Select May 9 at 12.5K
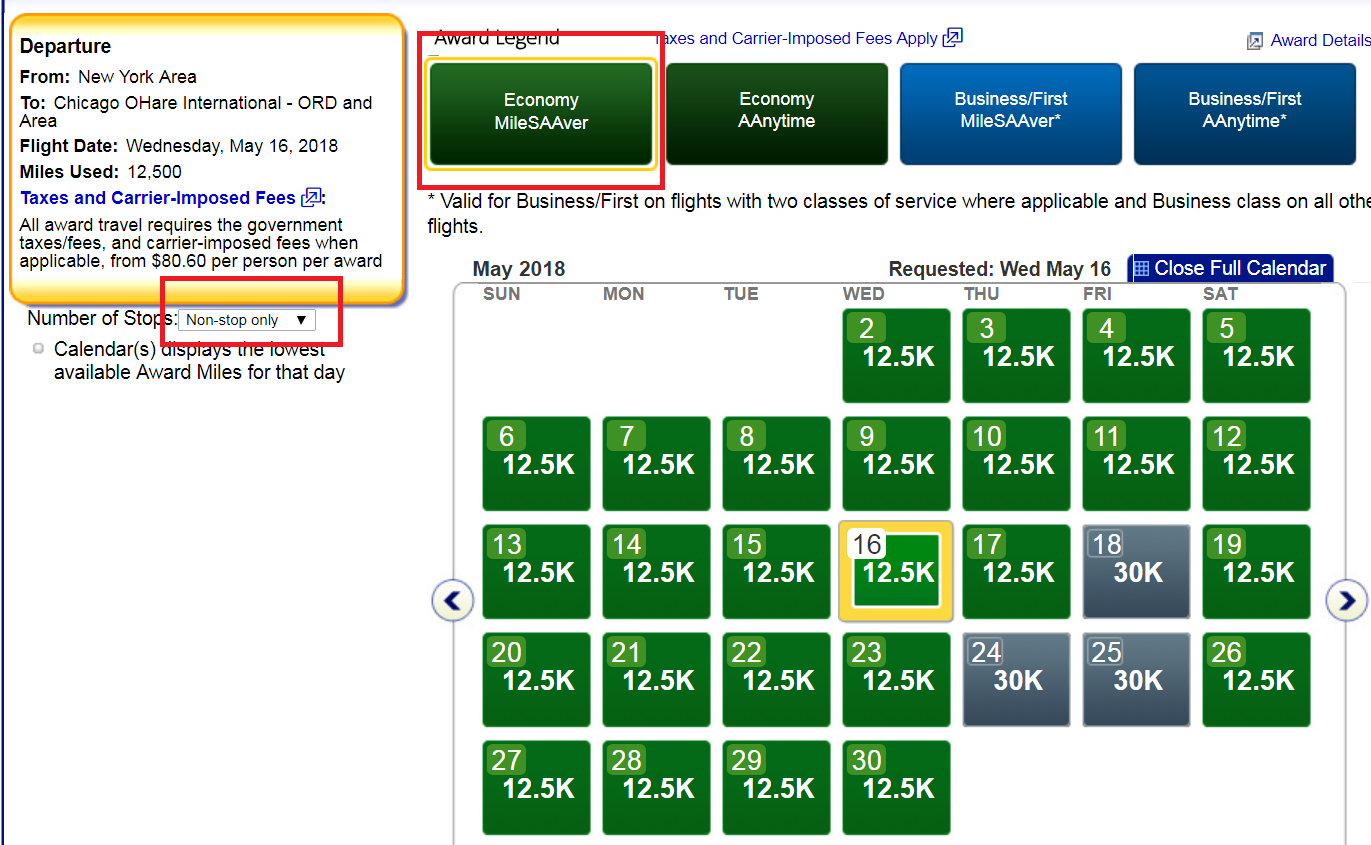This screenshot has width=1371, height=845. (897, 463)
